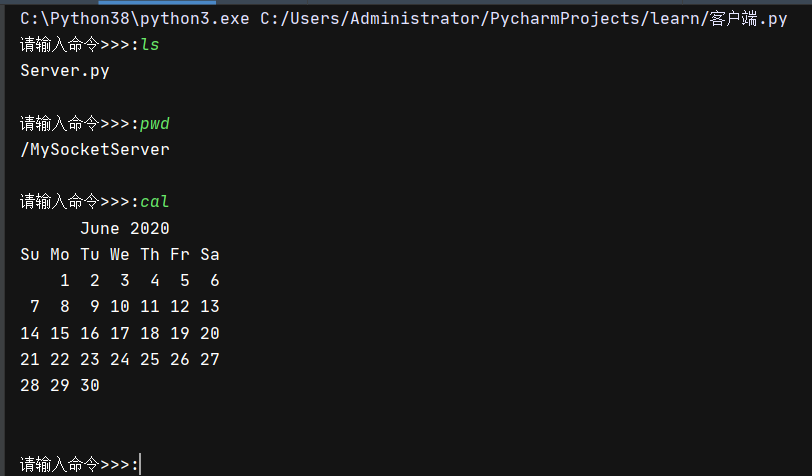
Task: Click date 20 in the calendar output
Action: 210,333
